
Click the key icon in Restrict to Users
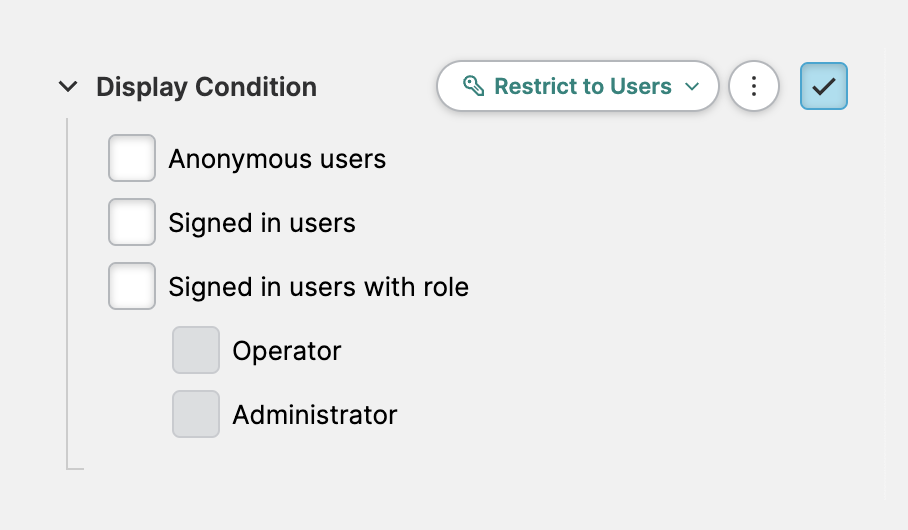[x=474, y=86]
